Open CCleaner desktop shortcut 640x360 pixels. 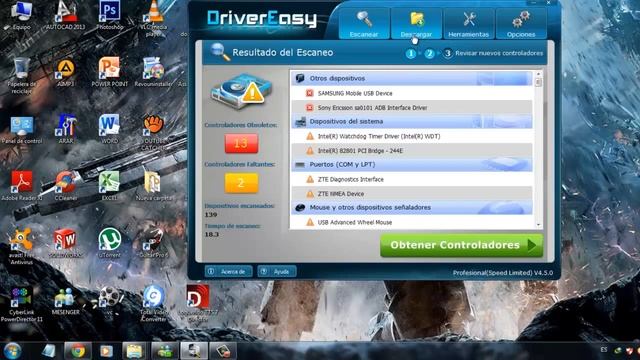[x=66, y=186]
